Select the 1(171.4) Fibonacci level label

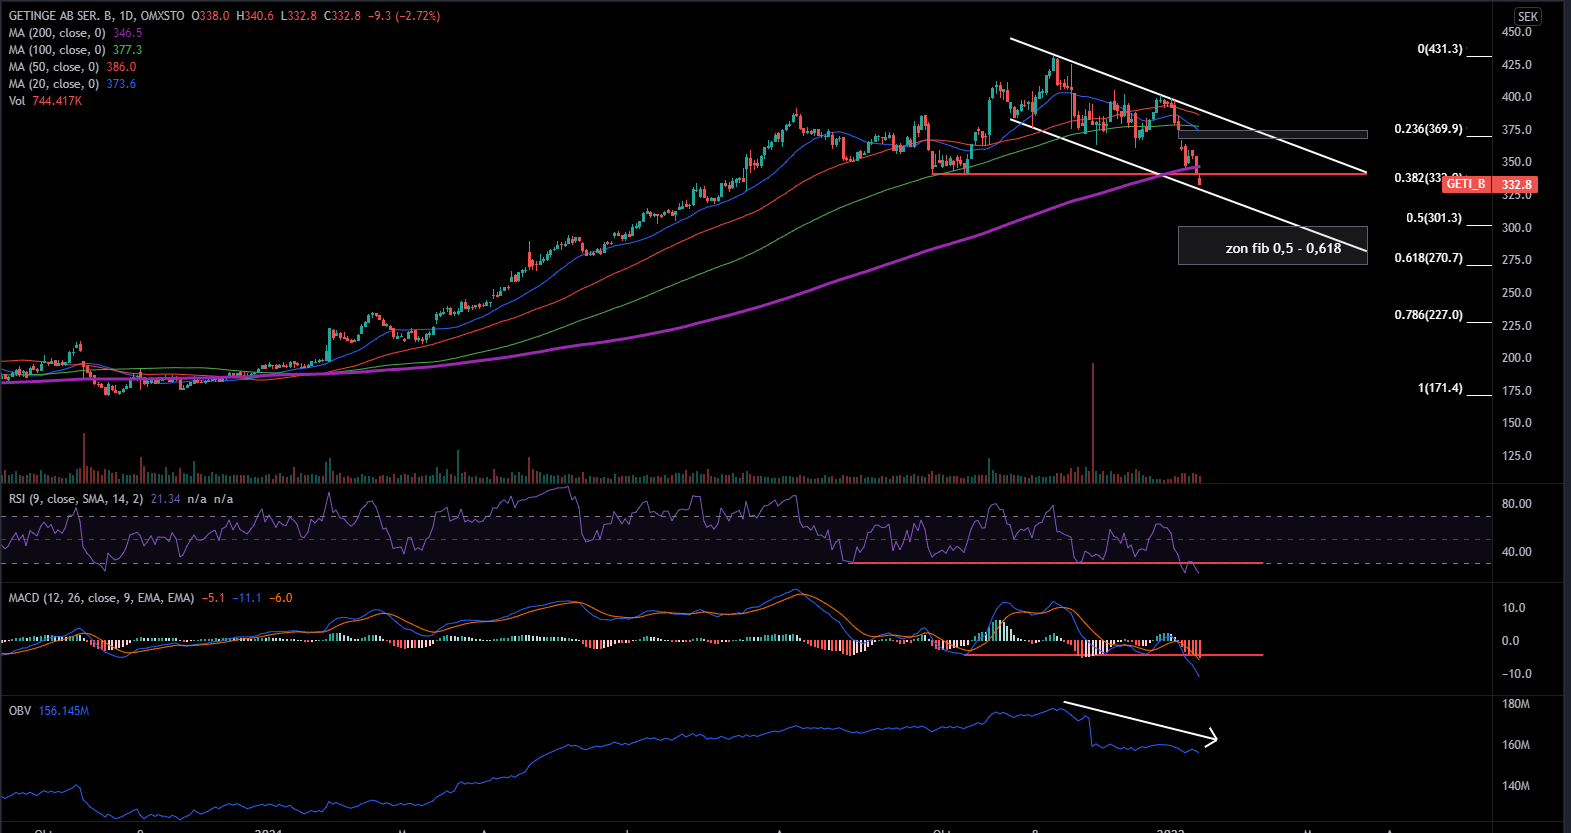[1440, 388]
